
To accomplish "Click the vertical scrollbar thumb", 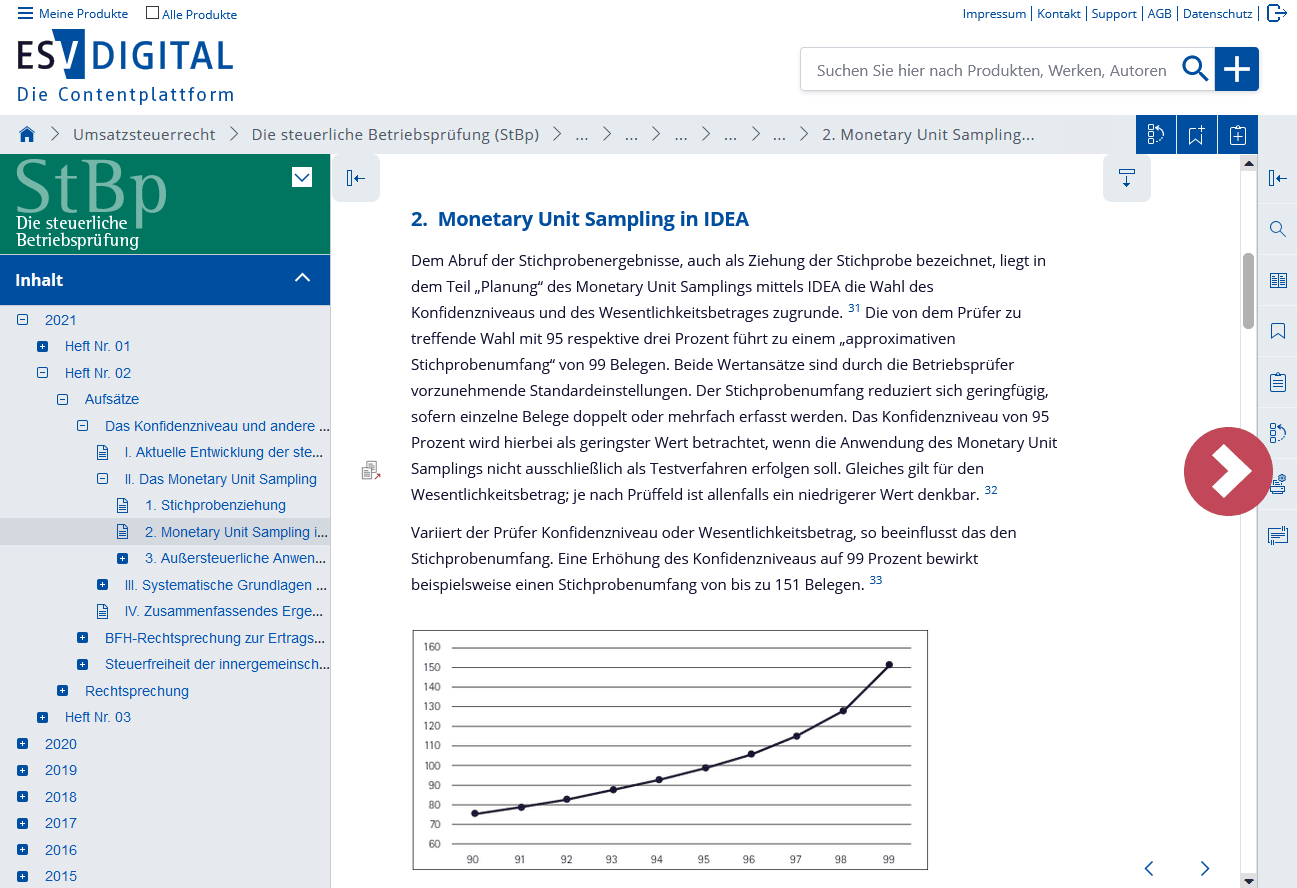I will (1248, 291).
